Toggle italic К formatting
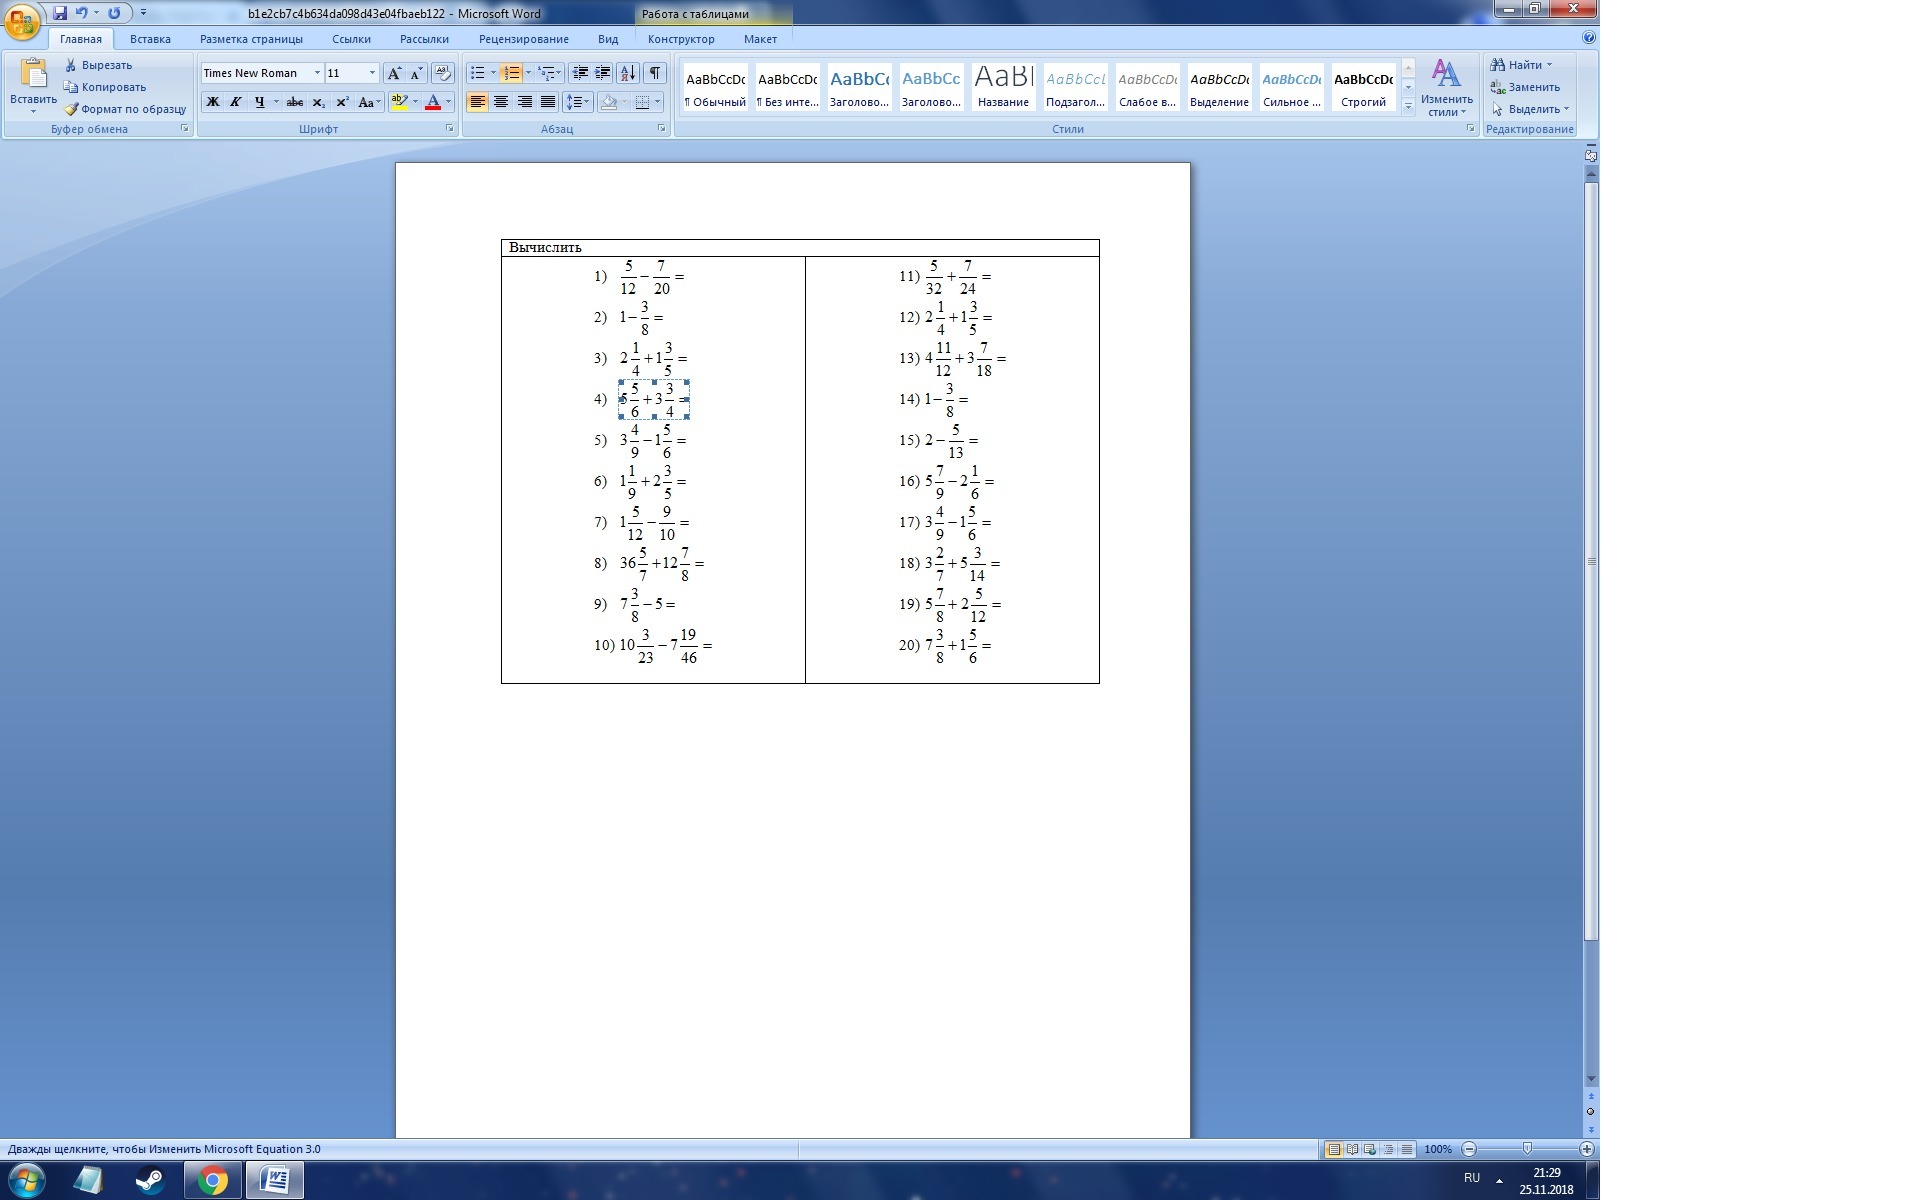The height and width of the screenshot is (1200, 1914). (x=236, y=102)
